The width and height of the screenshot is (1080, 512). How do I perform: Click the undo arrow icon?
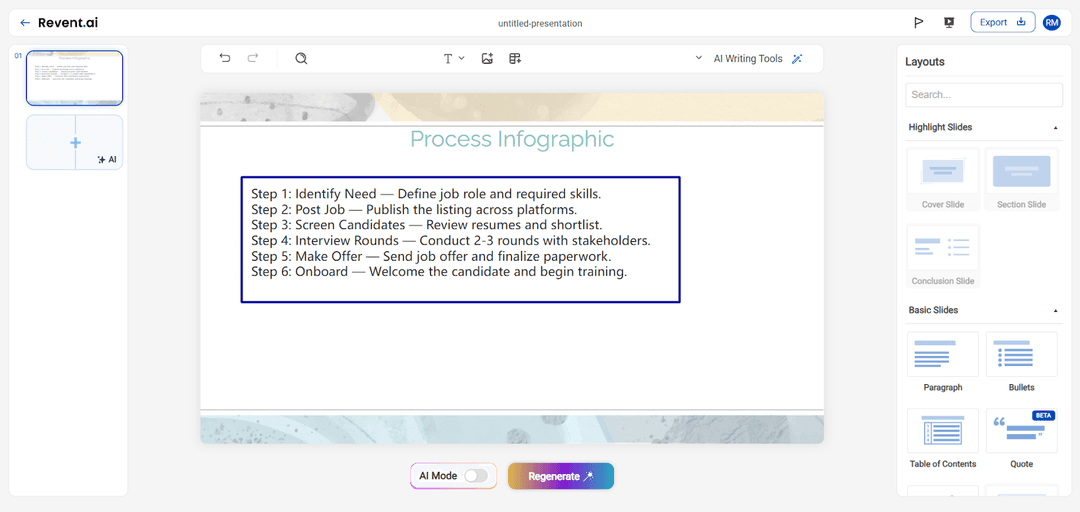point(225,59)
